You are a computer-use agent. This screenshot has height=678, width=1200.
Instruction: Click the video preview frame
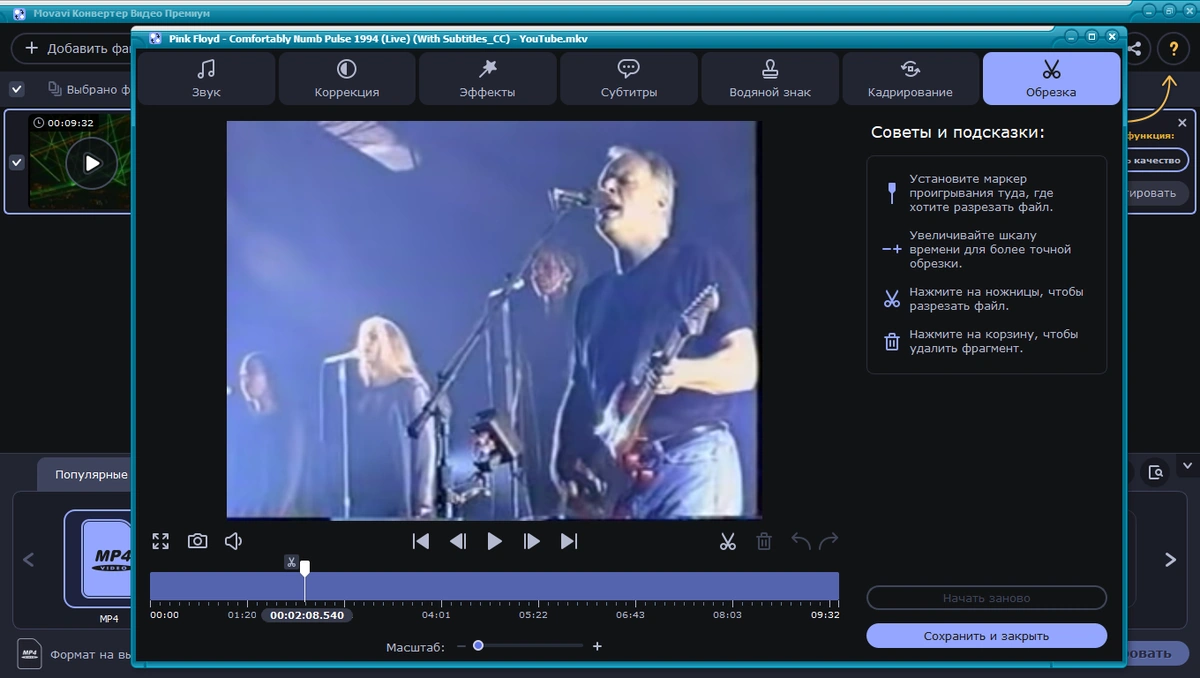494,320
